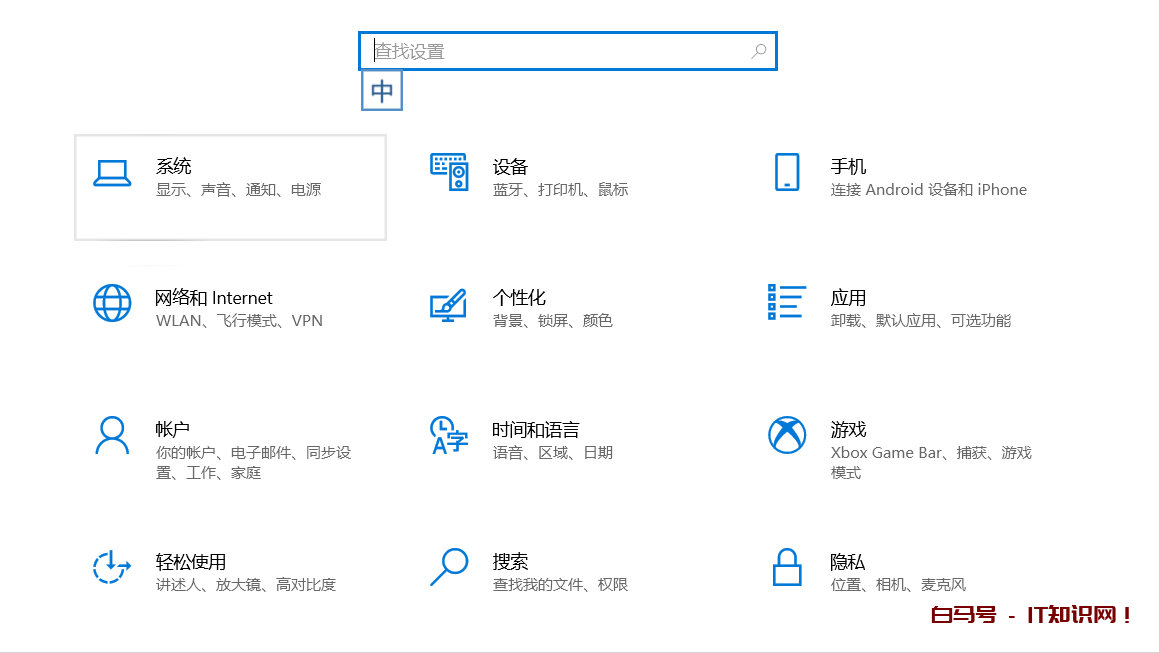Open 设备 via keyboard and speaker icon
The height and width of the screenshot is (653, 1159).
pyautogui.click(x=449, y=172)
